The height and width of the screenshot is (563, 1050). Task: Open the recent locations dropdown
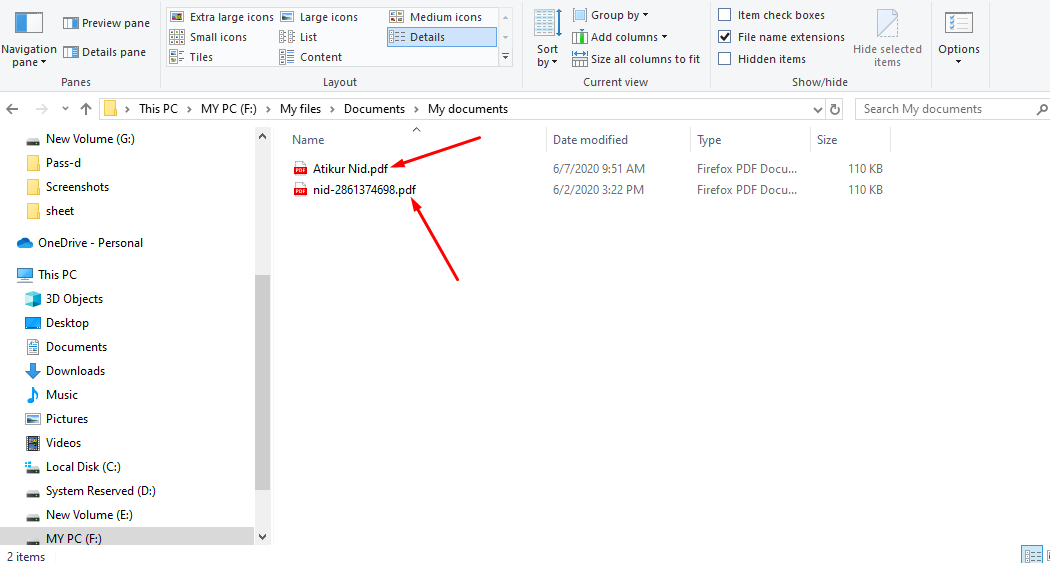(65, 108)
